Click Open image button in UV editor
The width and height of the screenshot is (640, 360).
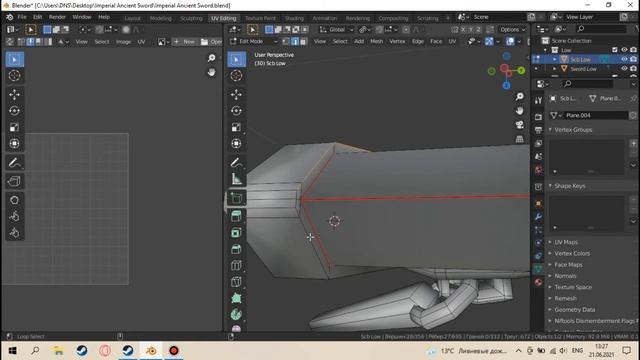pos(211,42)
